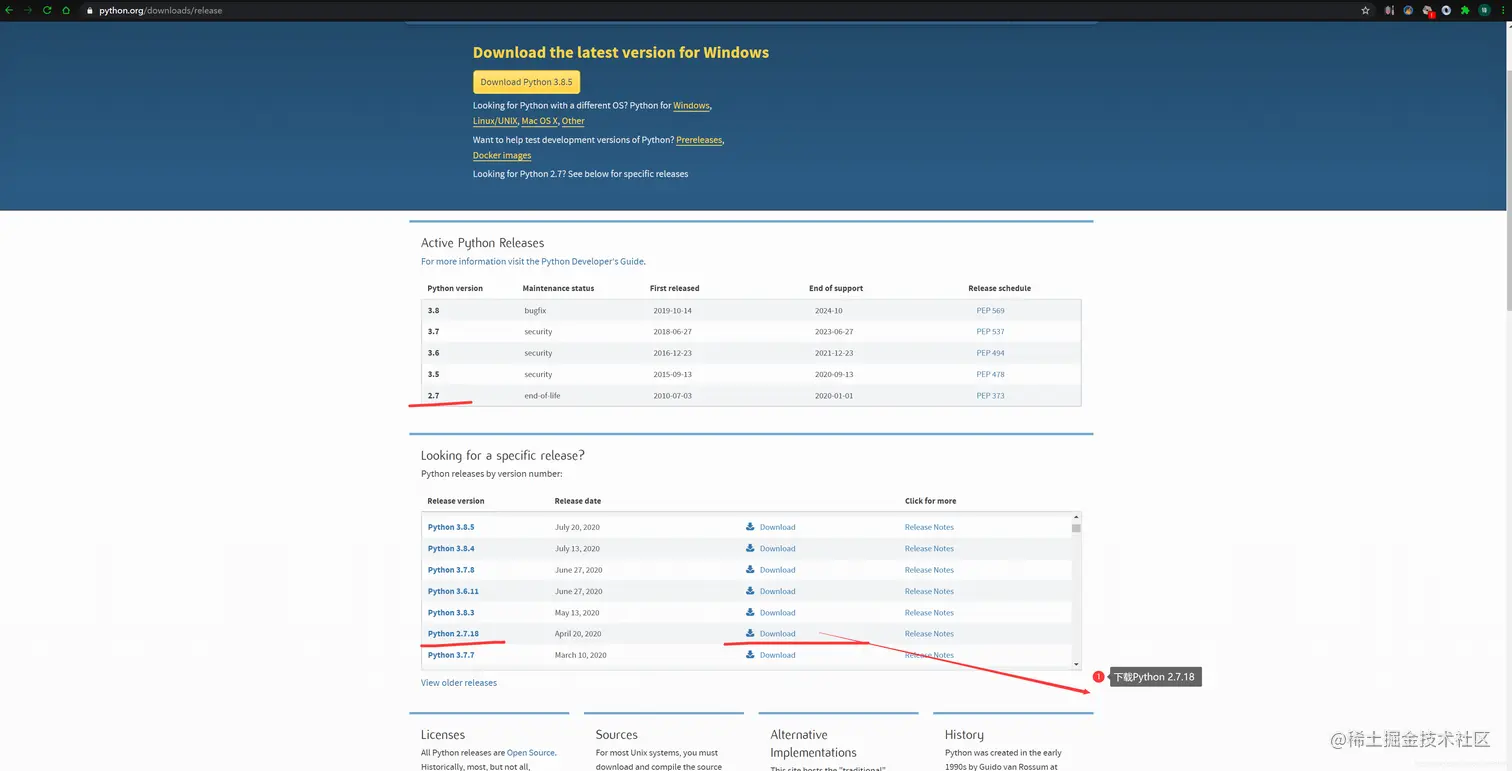Open the Python 2.7.18 release page
The width and height of the screenshot is (1512, 771).
pos(453,634)
